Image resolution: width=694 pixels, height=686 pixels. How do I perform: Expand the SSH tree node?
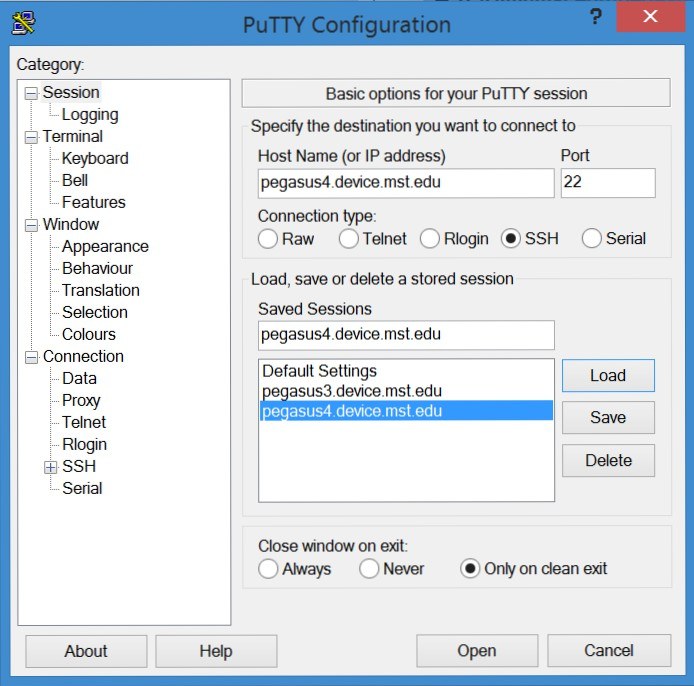tap(51, 467)
